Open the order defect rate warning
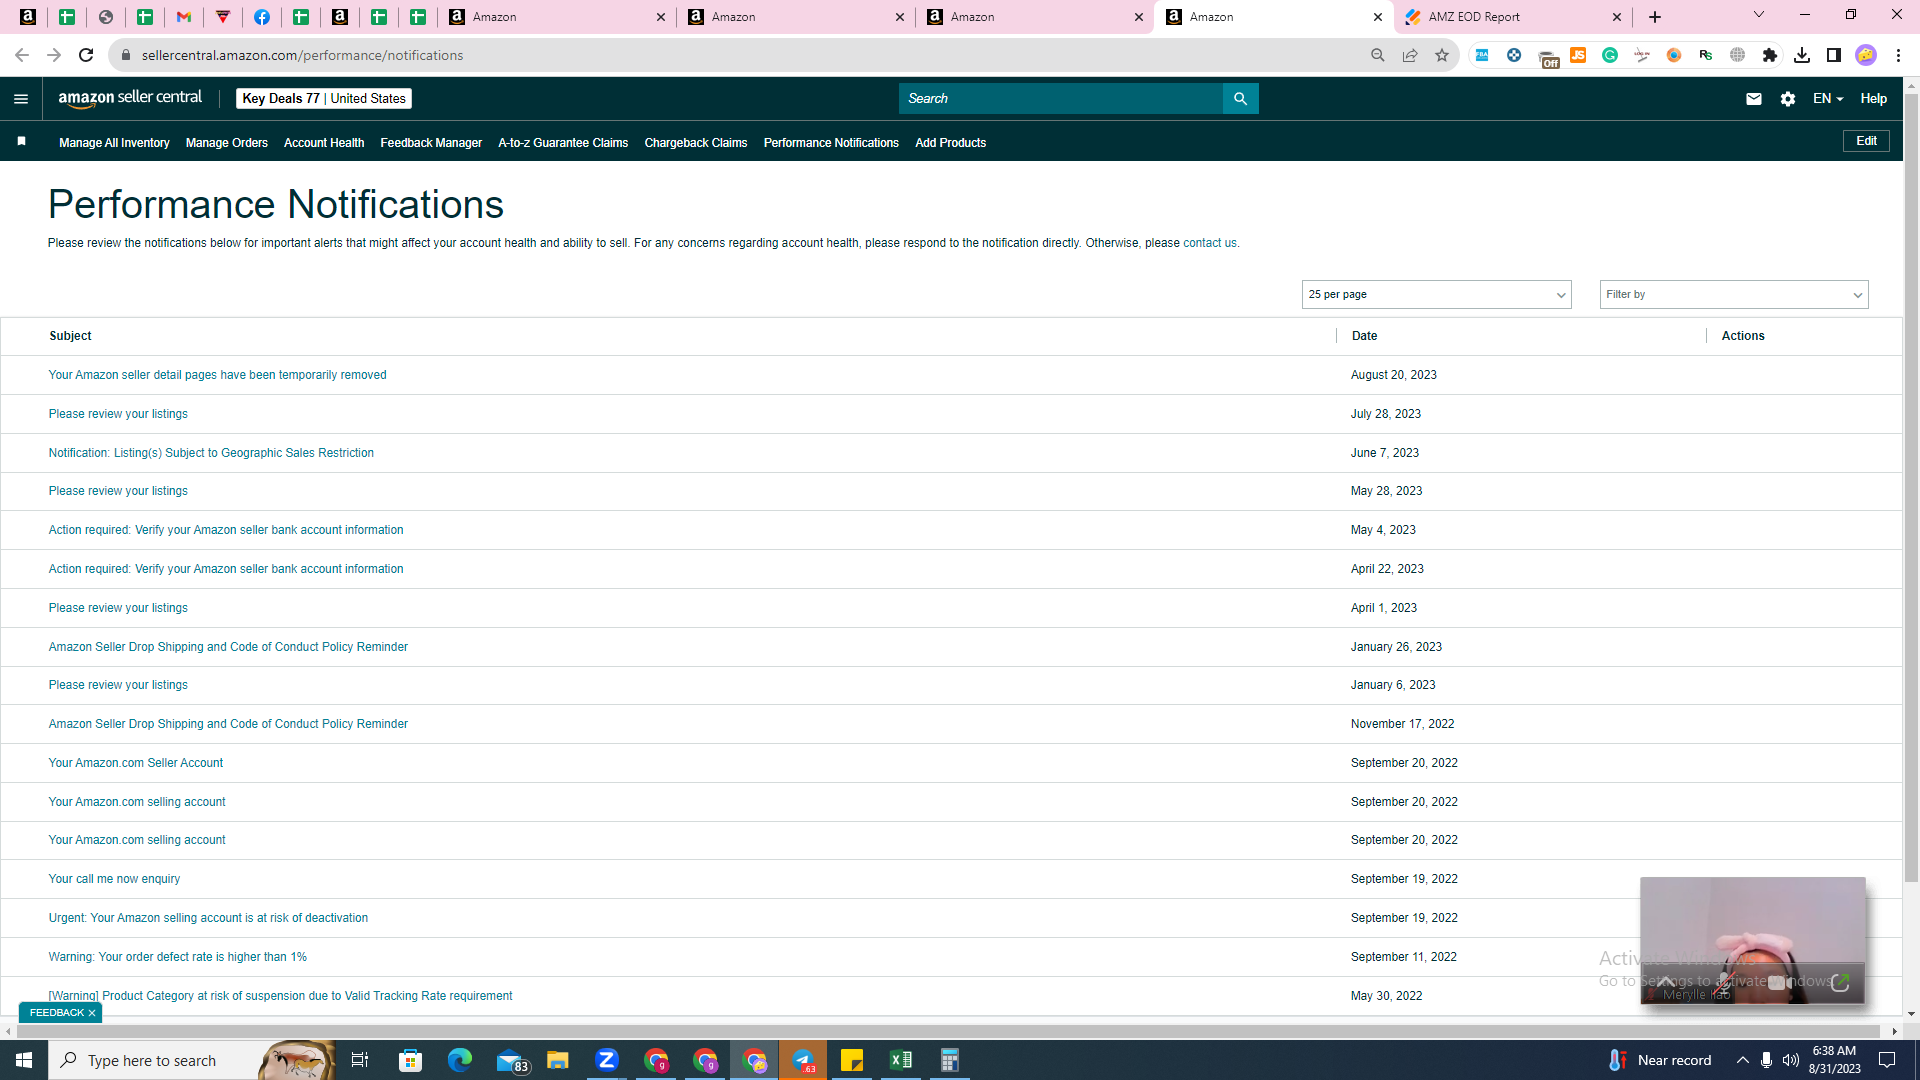Image resolution: width=1920 pixels, height=1080 pixels. coord(178,957)
